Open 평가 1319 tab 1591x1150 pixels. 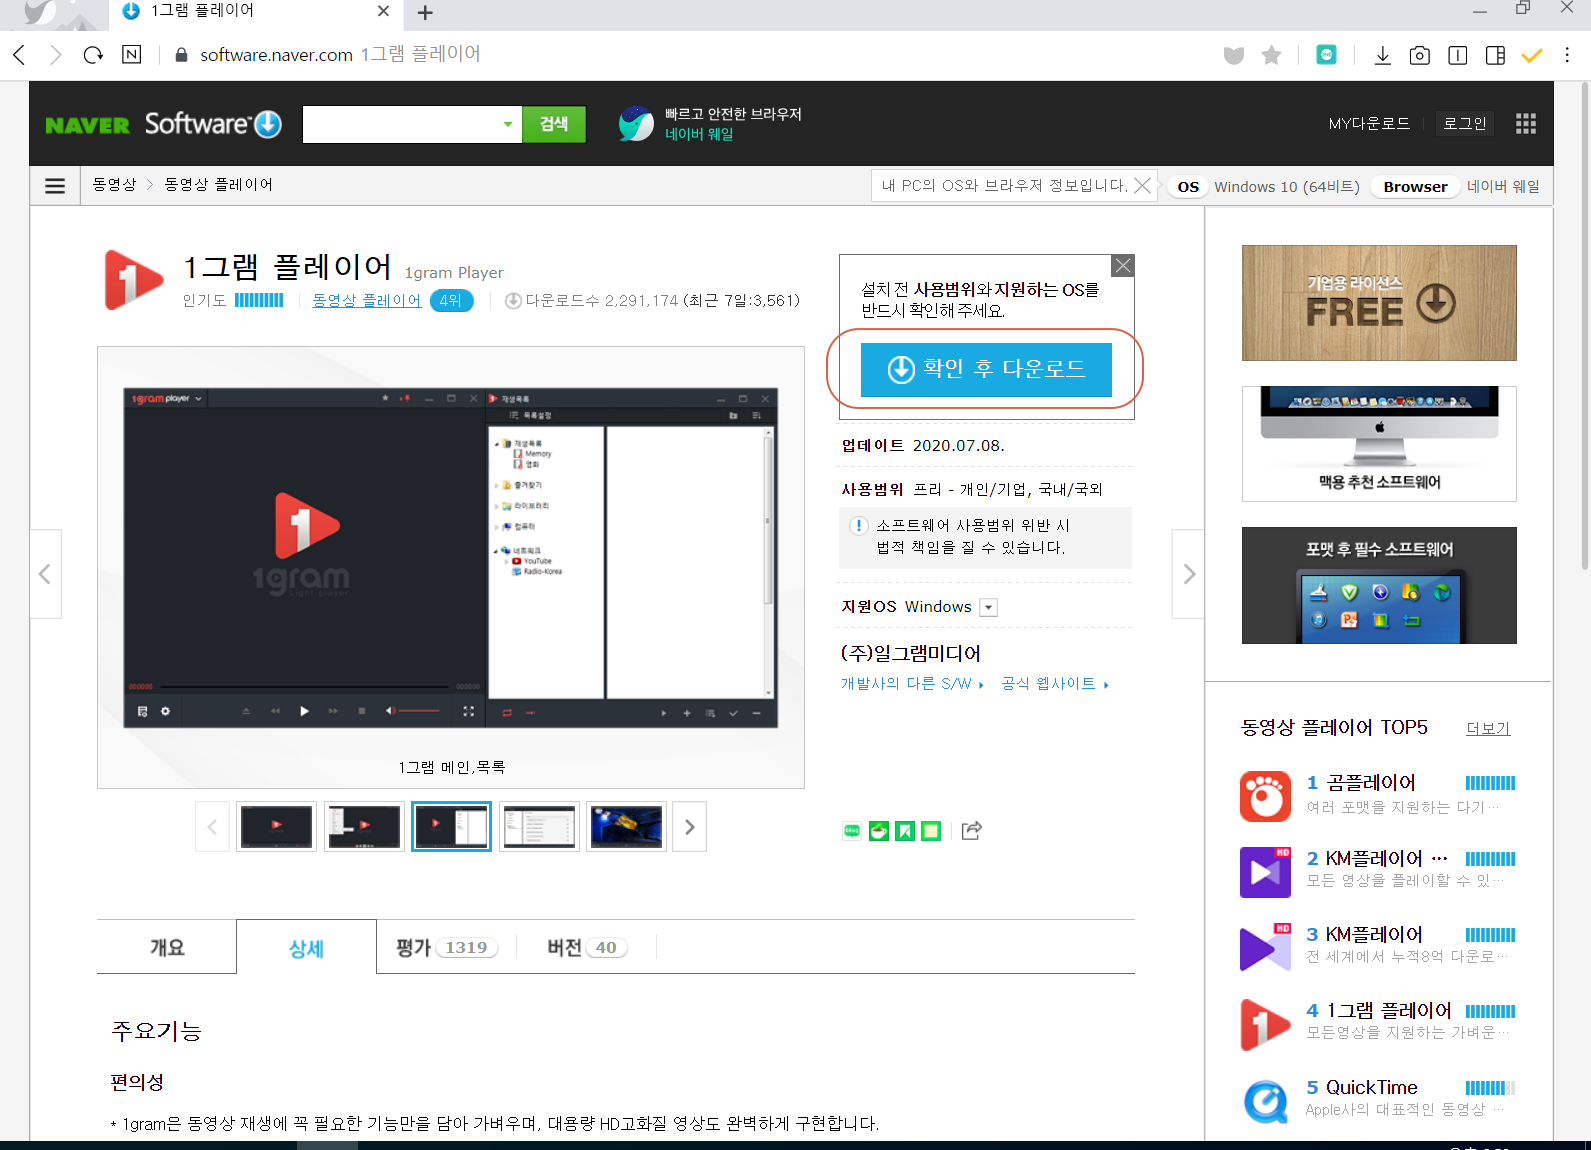click(446, 947)
